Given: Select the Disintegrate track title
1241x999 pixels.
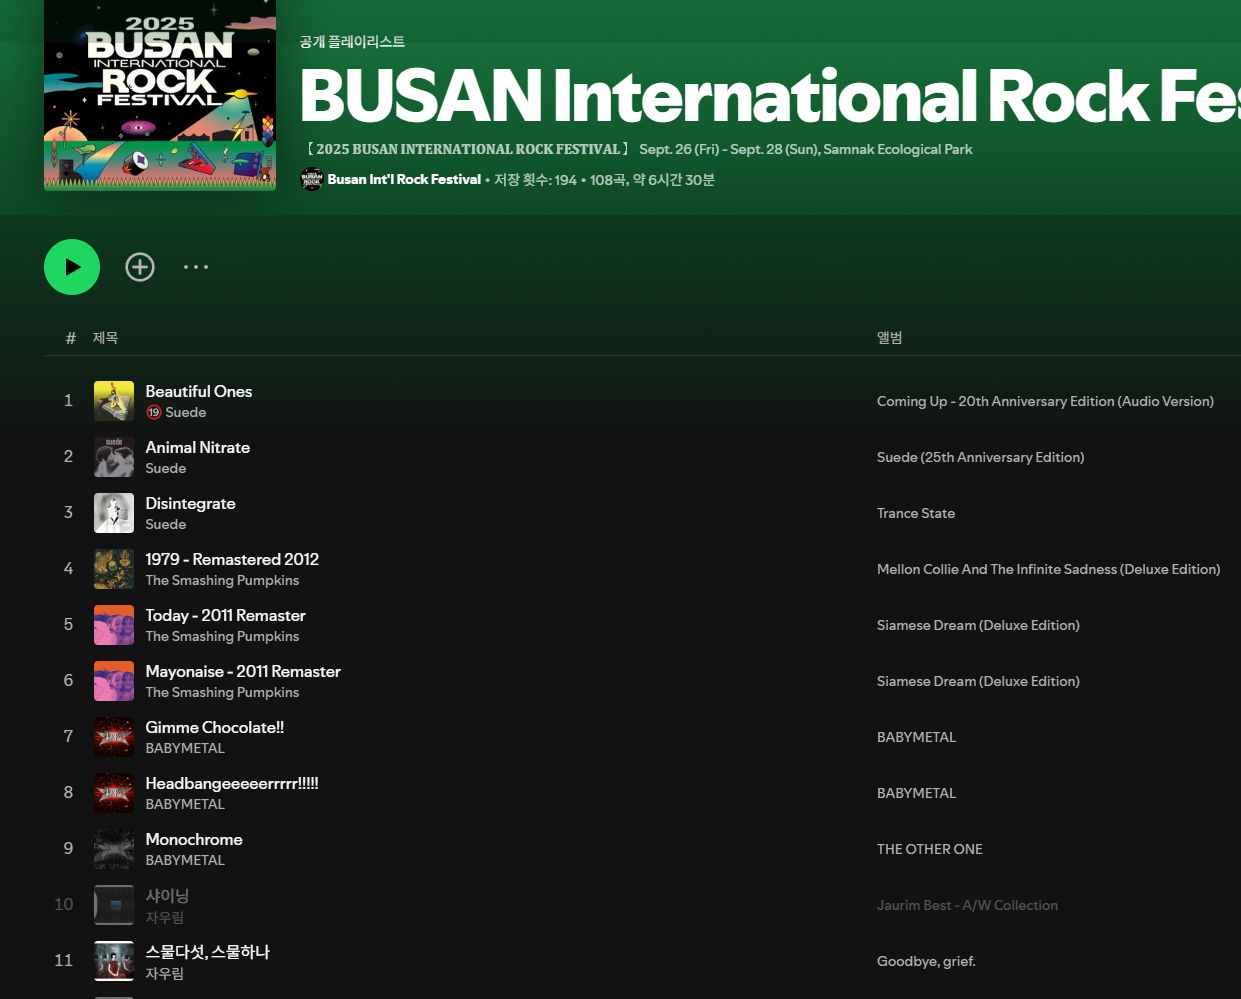Looking at the screenshot, I should click(191, 504).
